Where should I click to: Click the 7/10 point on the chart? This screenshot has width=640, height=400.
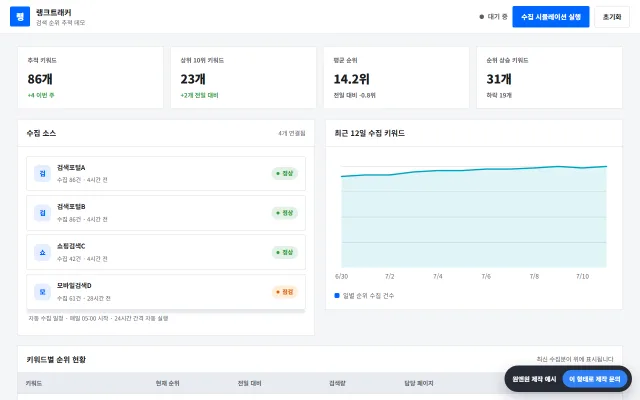[582, 168]
